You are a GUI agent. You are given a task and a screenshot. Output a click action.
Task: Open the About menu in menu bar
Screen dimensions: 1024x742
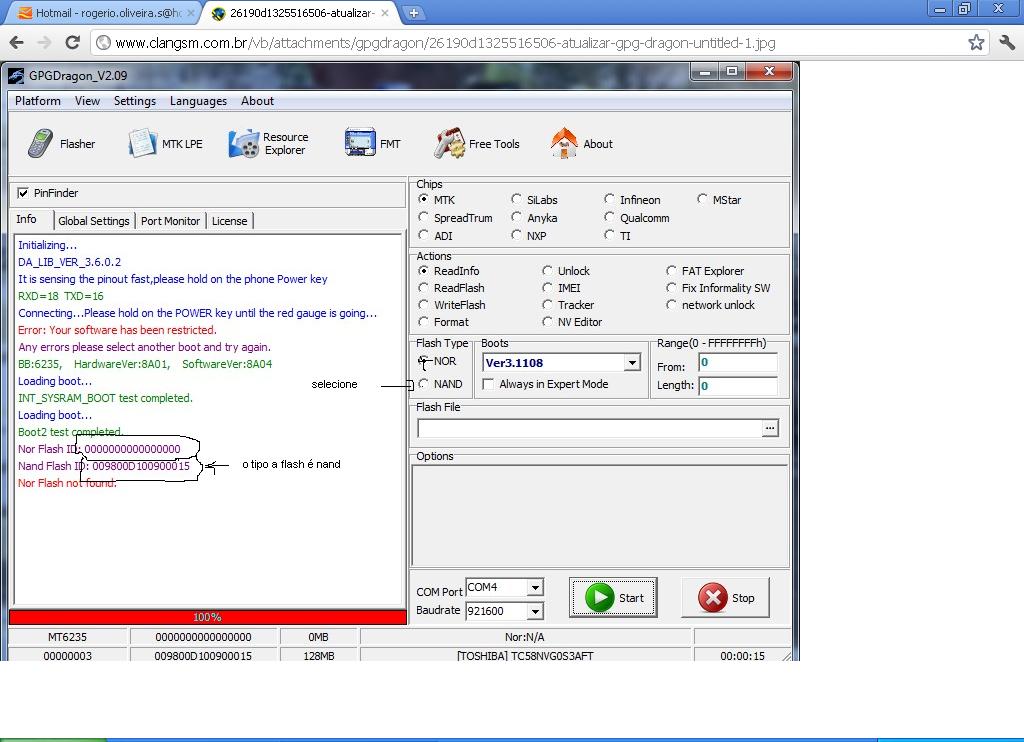(257, 101)
